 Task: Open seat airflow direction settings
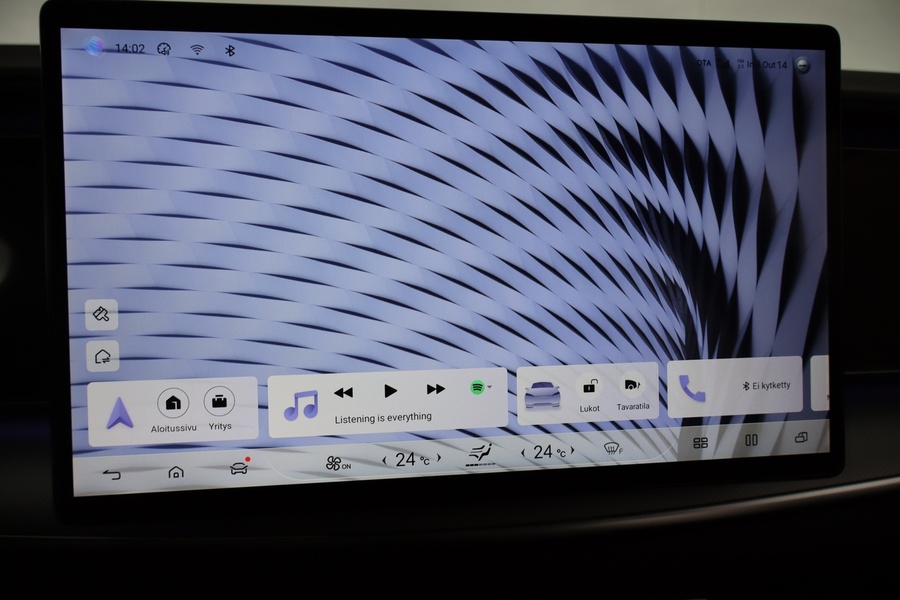[x=481, y=455]
